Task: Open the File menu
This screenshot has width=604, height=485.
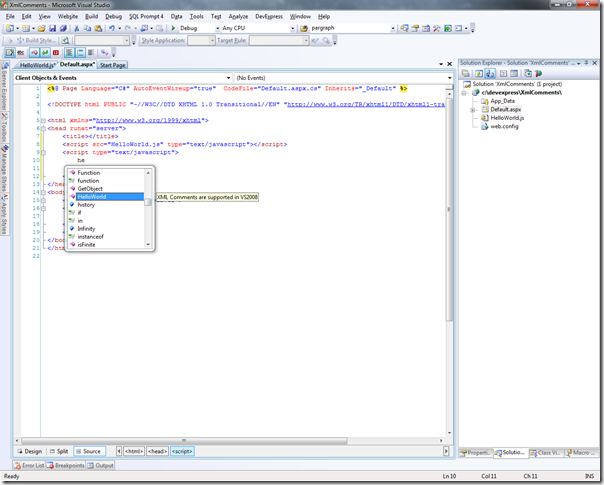Action: pyautogui.click(x=10, y=17)
